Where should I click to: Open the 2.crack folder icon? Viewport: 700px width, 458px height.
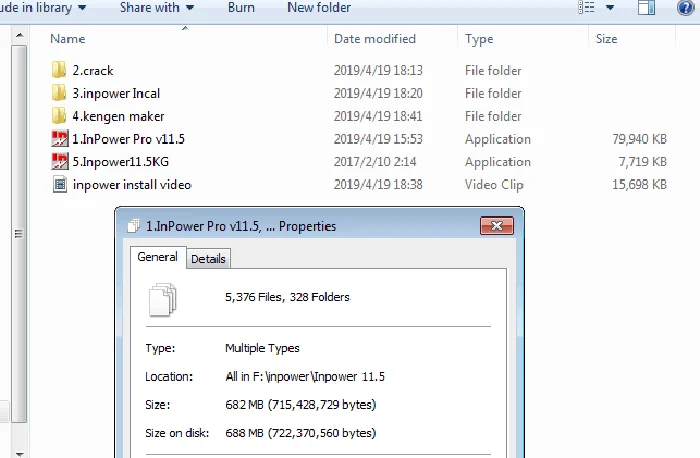[59, 70]
